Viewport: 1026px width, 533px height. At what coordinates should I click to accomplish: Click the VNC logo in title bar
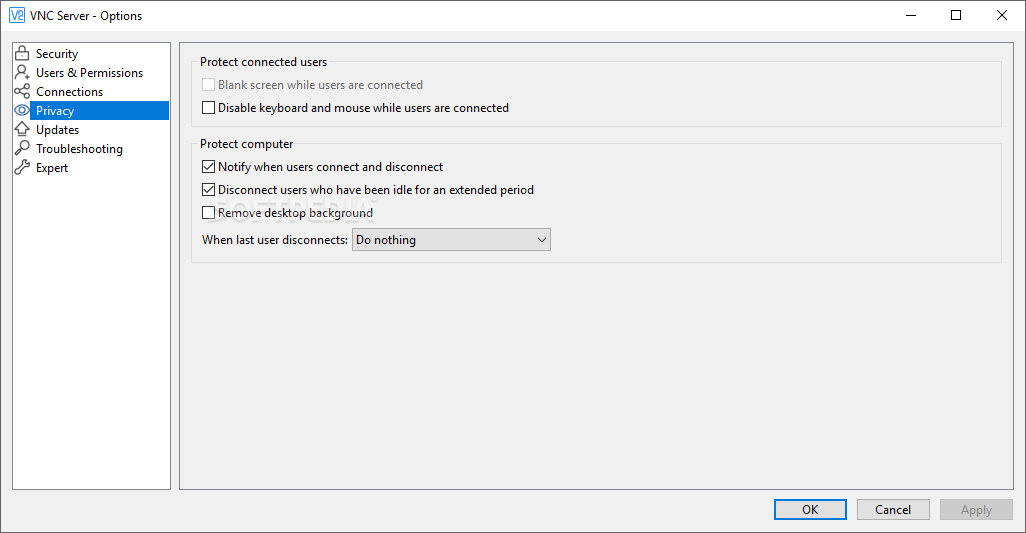(x=17, y=15)
